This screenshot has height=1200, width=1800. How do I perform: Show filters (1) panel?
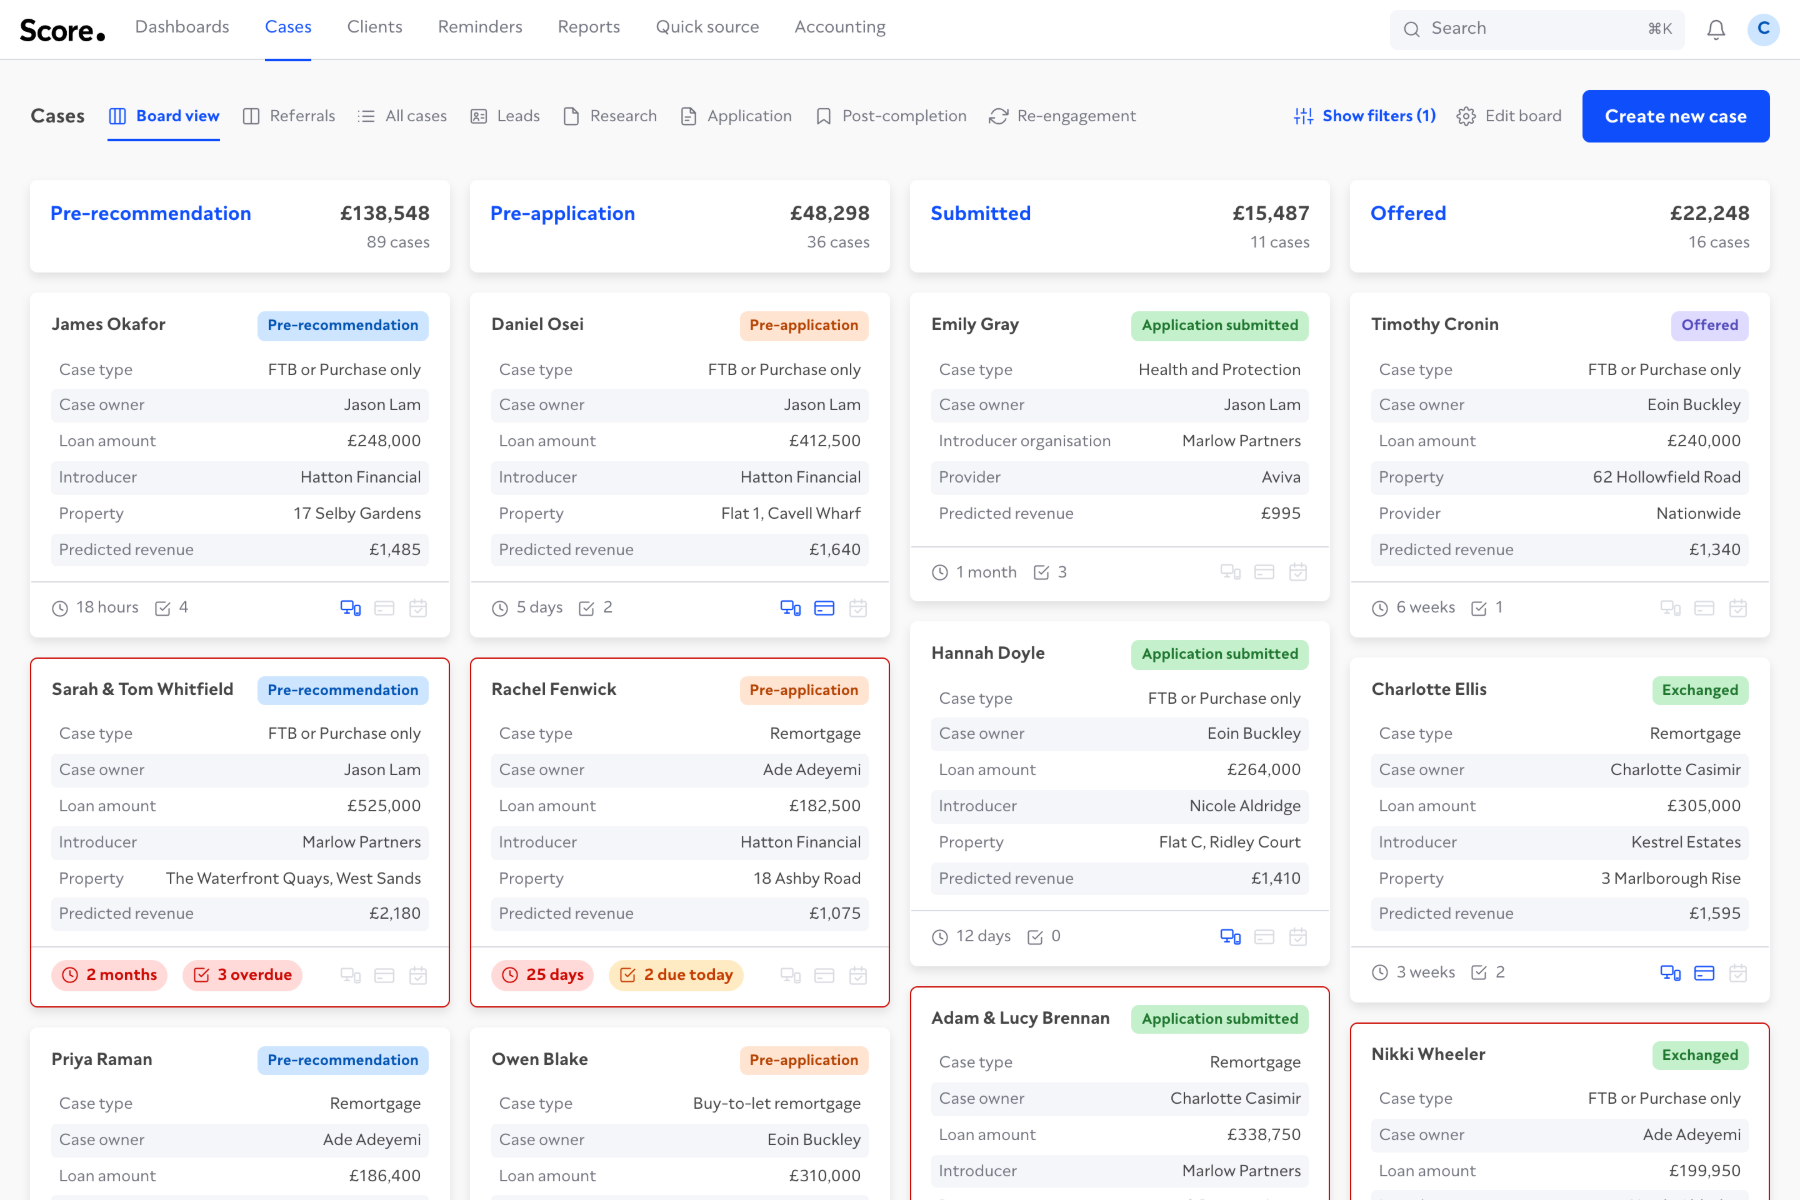[1364, 116]
